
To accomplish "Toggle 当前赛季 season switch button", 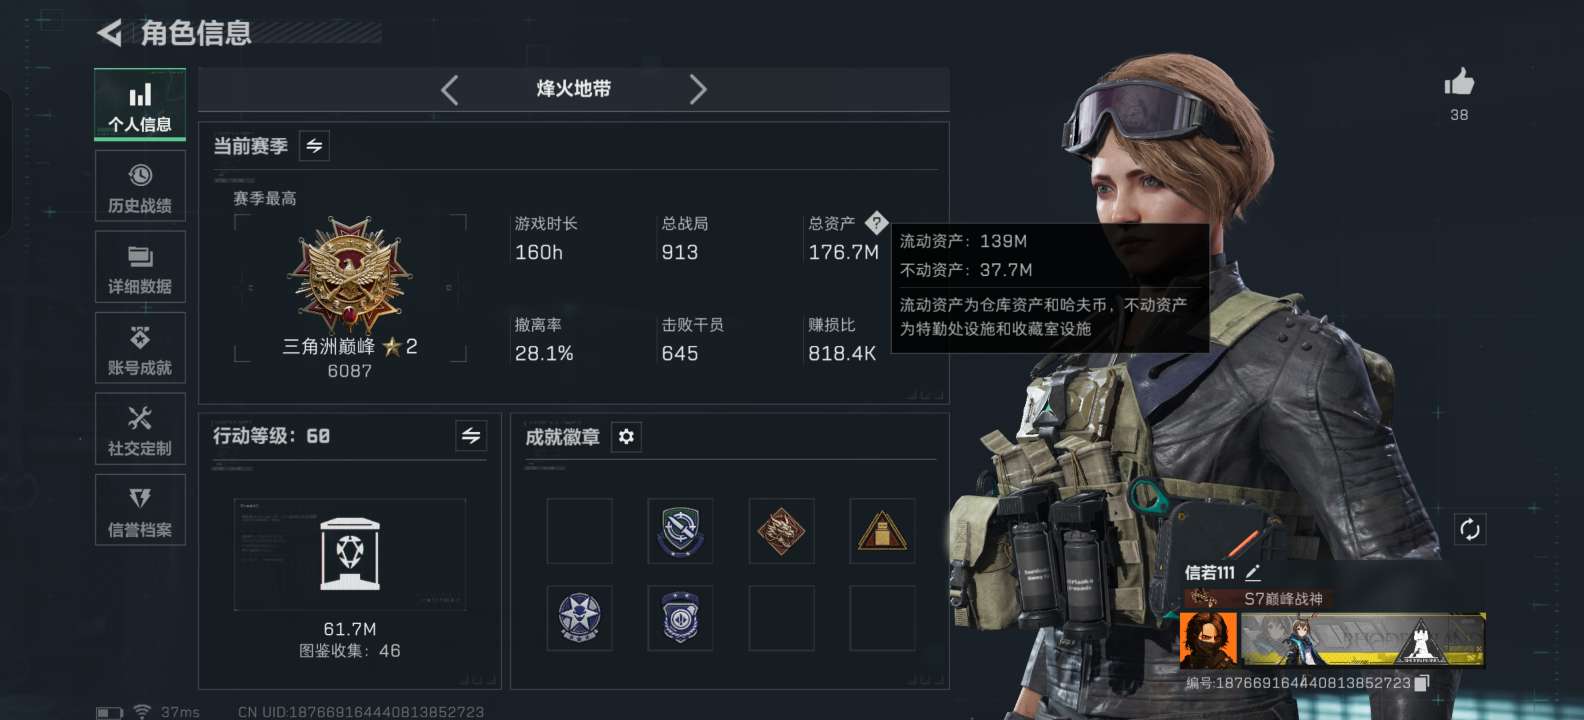I will coord(314,146).
